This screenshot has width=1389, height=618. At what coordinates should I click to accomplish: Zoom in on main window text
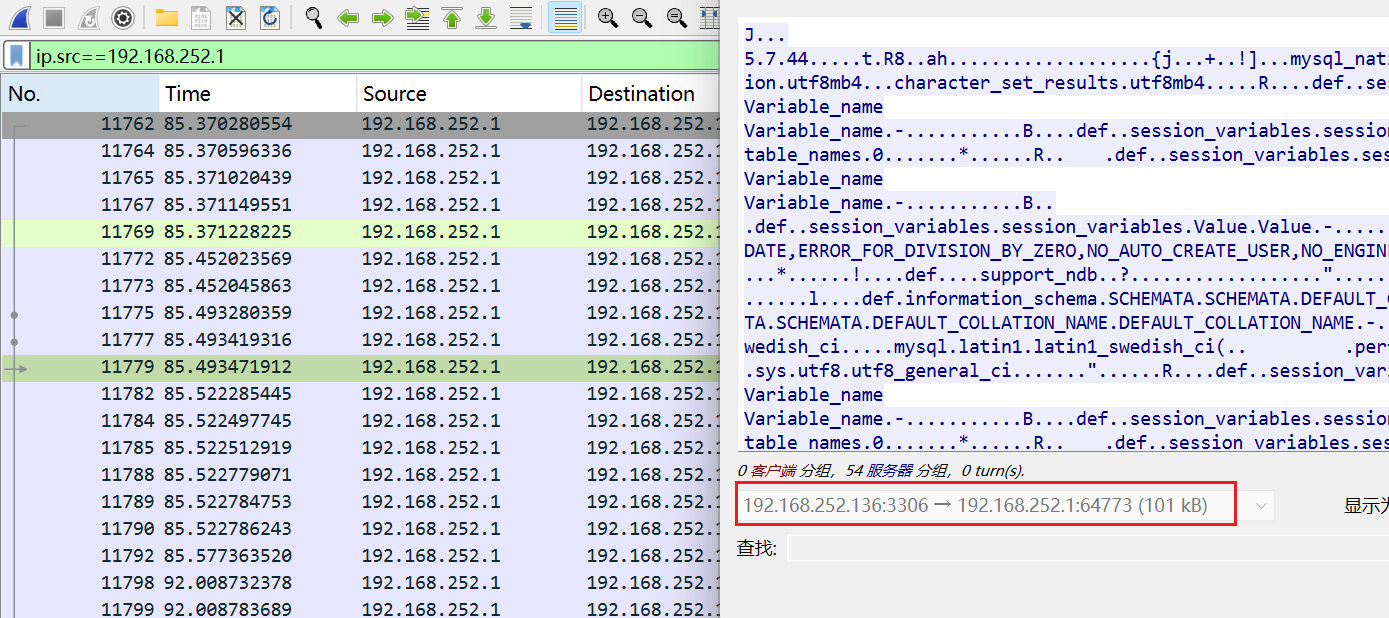tap(607, 17)
